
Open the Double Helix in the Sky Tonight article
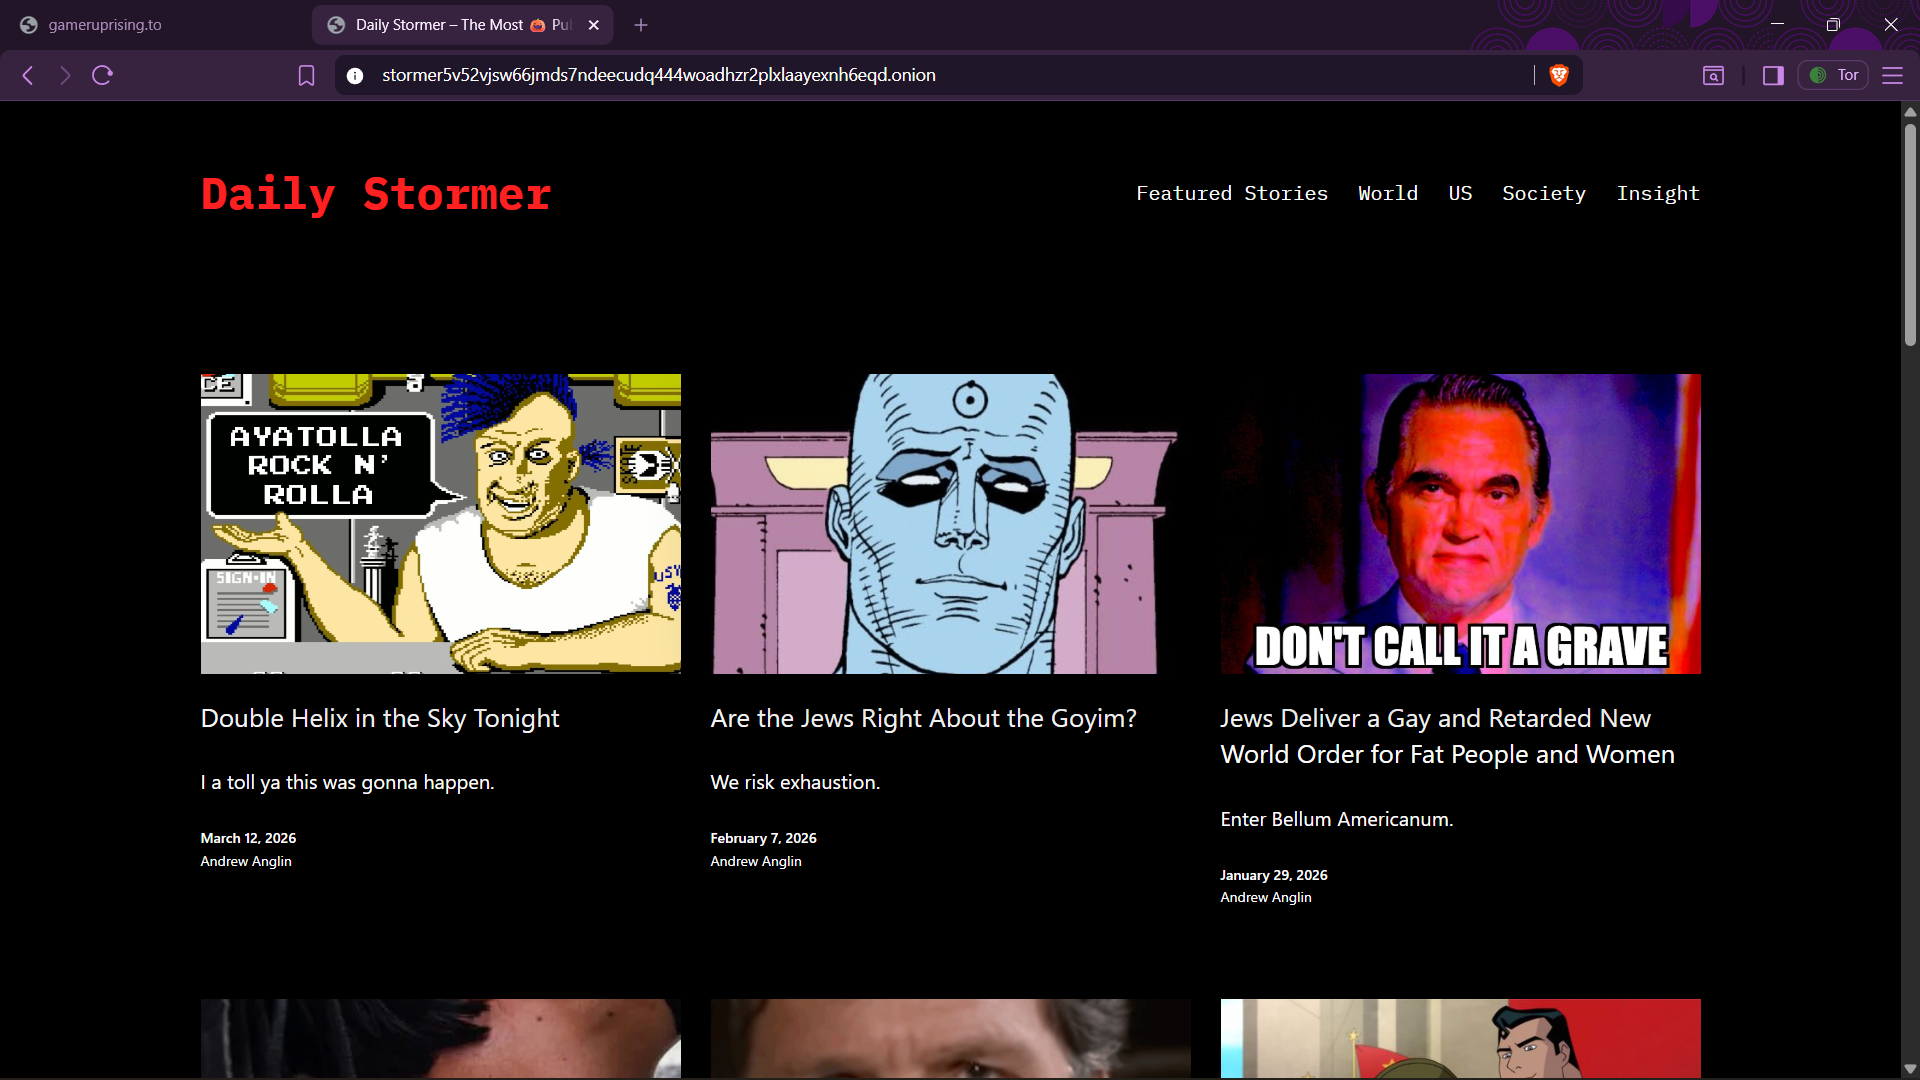(x=380, y=718)
